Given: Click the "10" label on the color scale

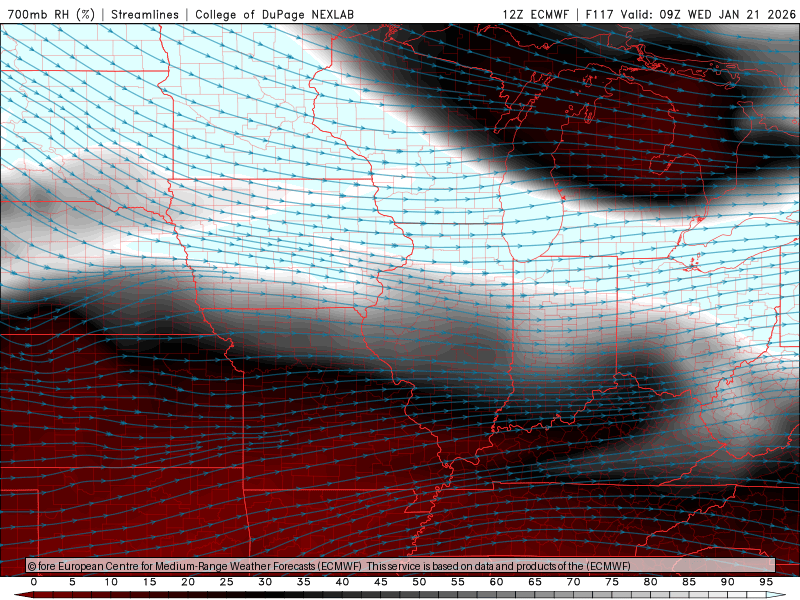Looking at the screenshot, I should 111,582.
